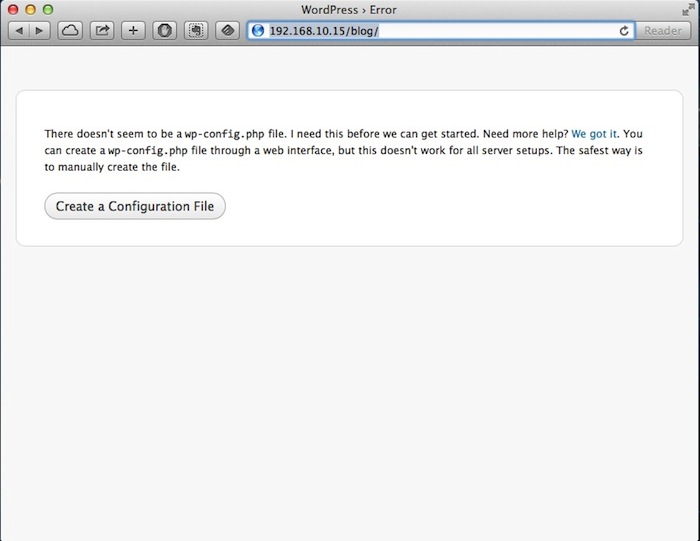Open the stop-sign hand extension icon
The height and width of the screenshot is (541, 700).
pos(166,31)
